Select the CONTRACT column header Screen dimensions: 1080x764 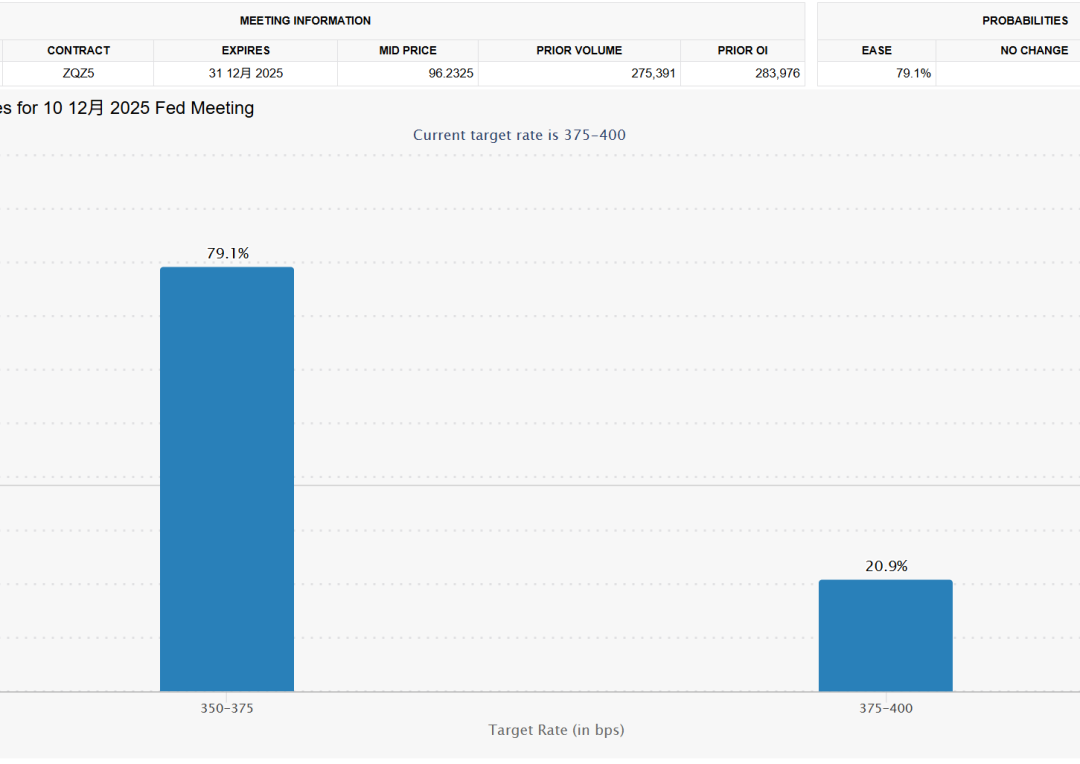tap(78, 50)
